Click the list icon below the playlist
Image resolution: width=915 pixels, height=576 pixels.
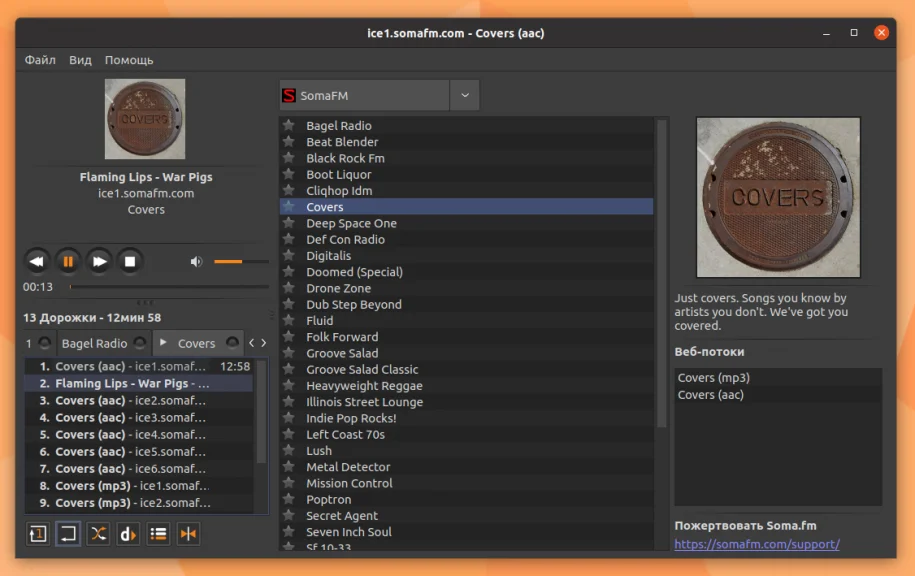coord(158,534)
